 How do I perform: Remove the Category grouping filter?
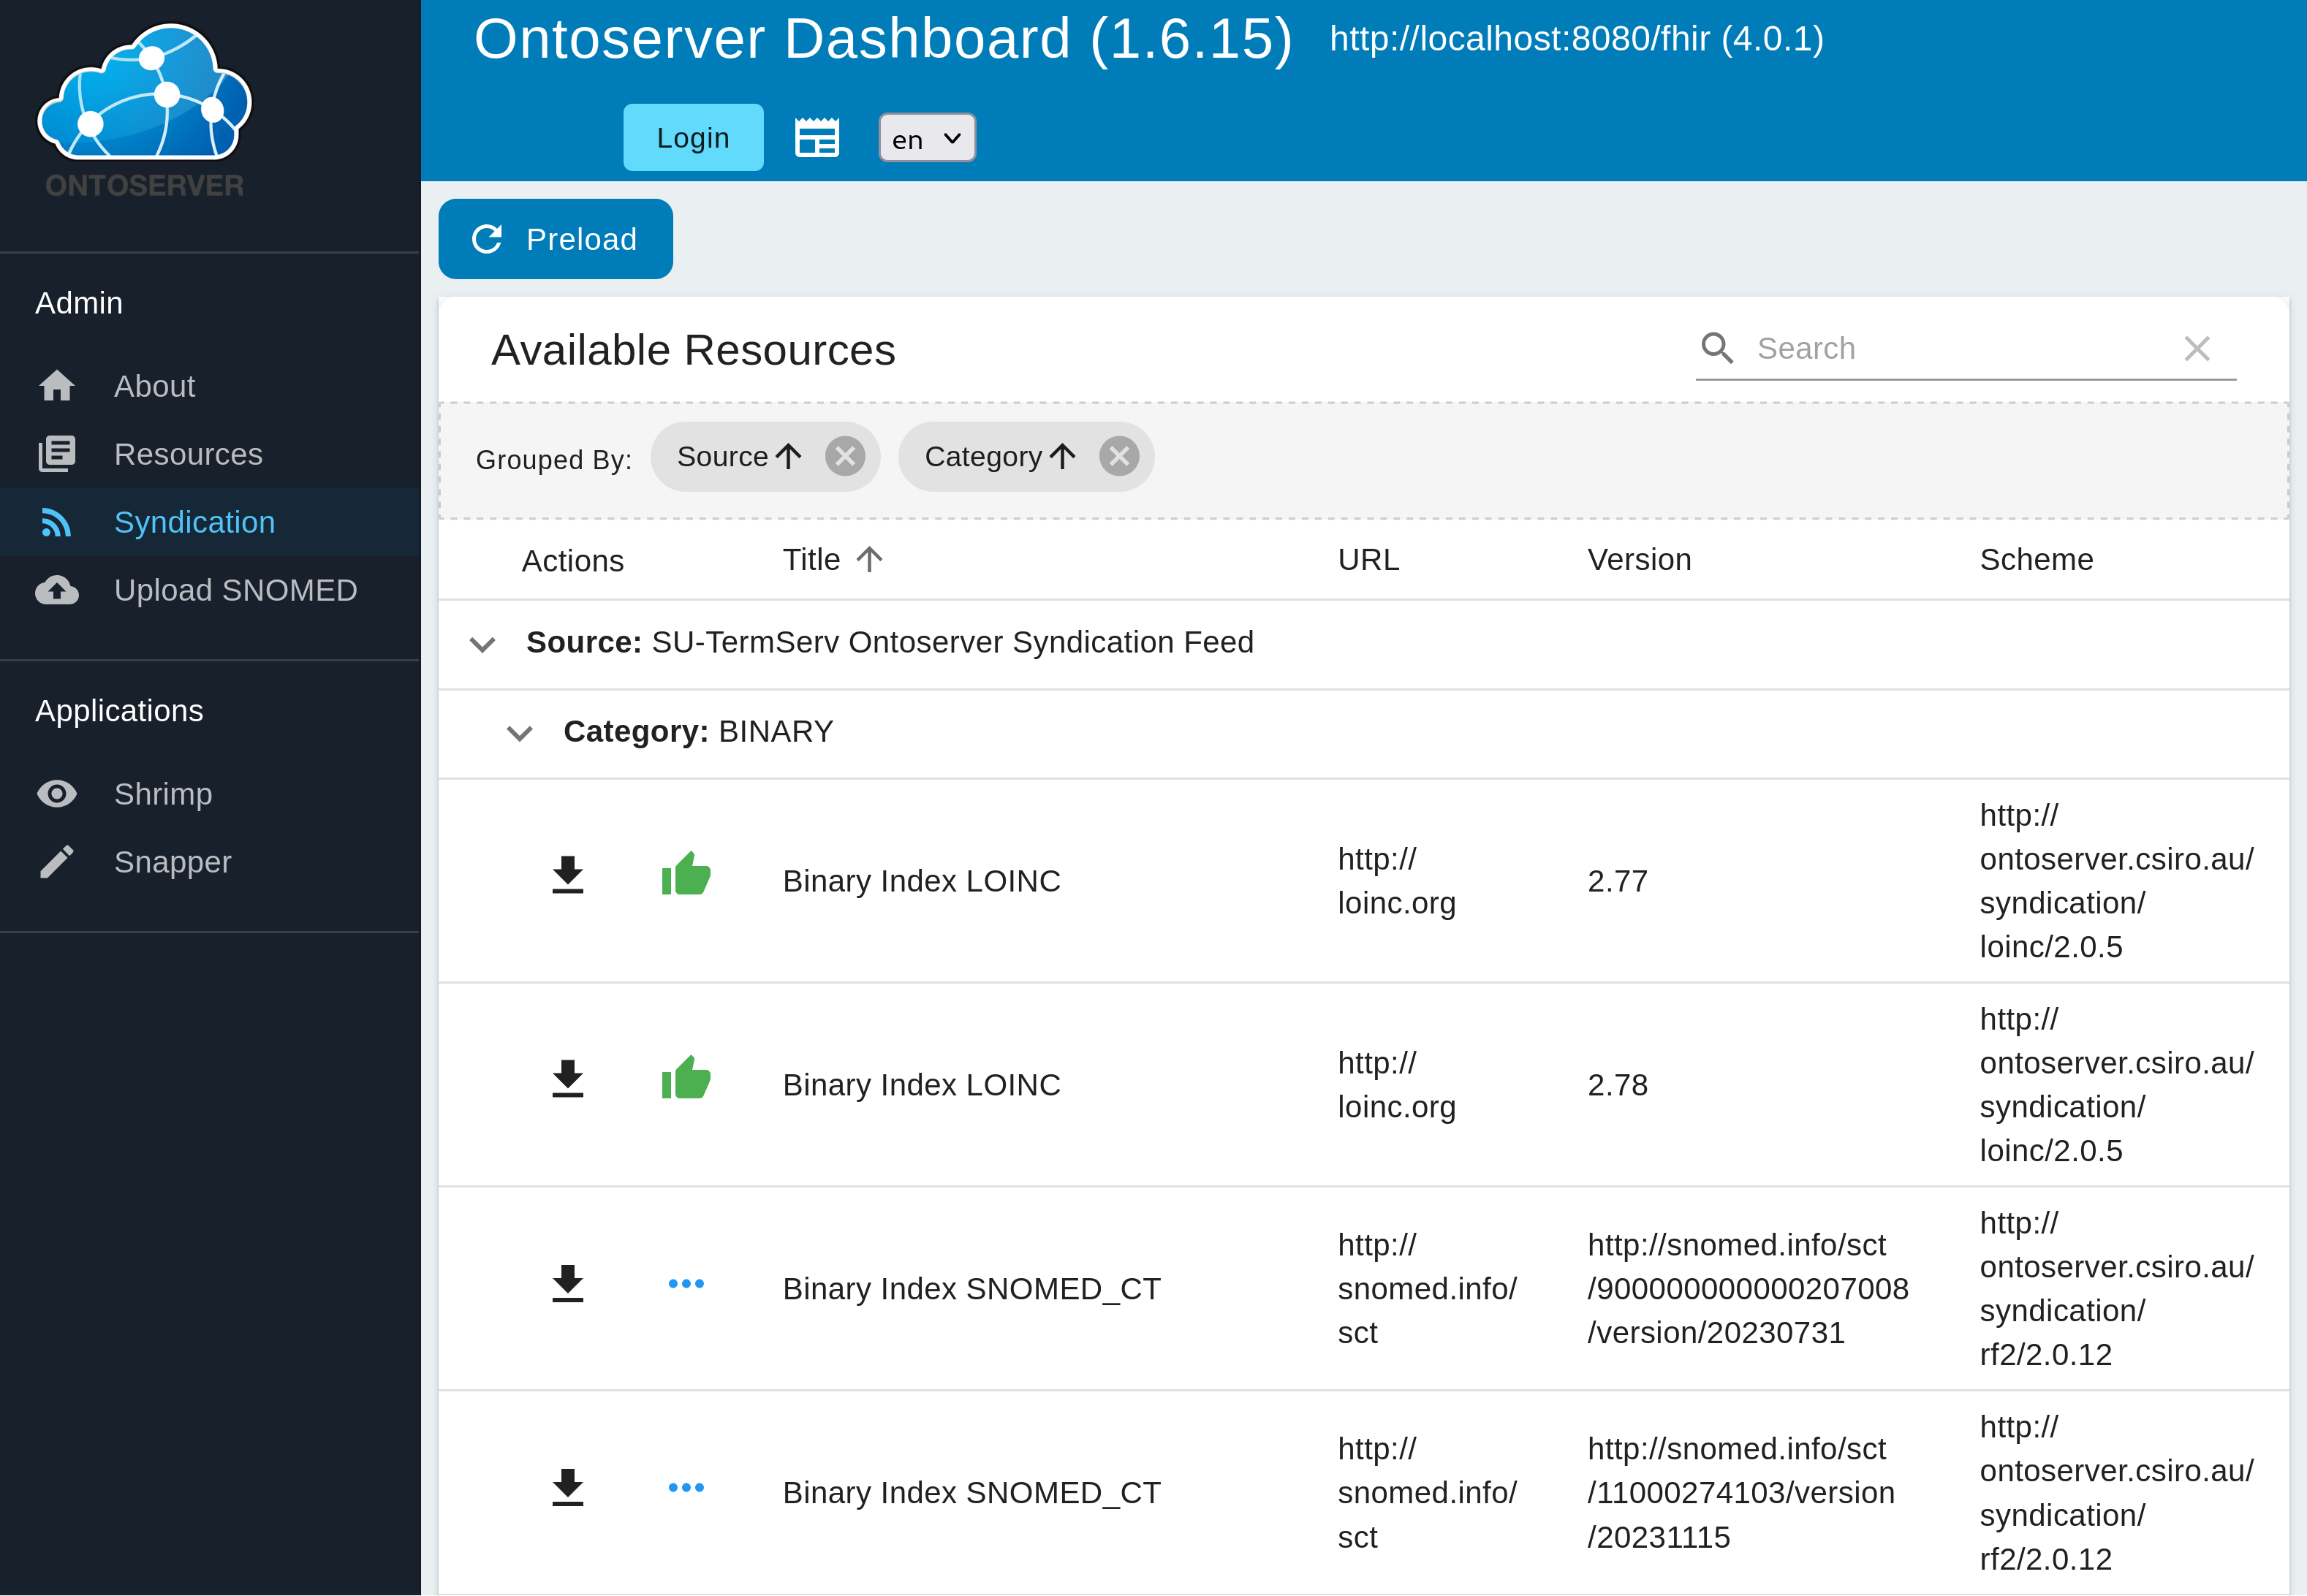pyautogui.click(x=1117, y=457)
